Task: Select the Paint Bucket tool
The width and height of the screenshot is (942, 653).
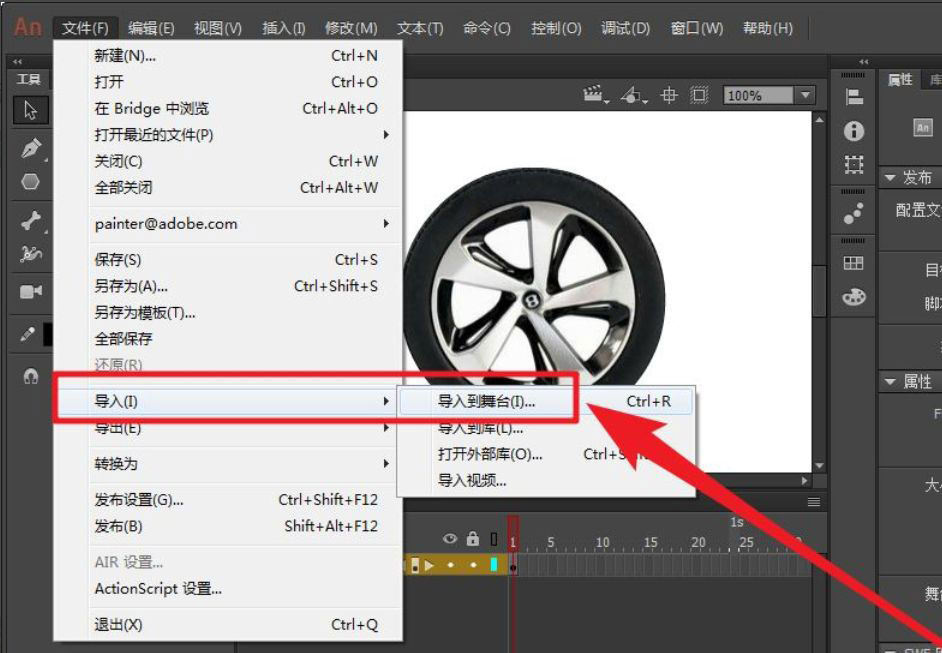Action: (x=30, y=255)
